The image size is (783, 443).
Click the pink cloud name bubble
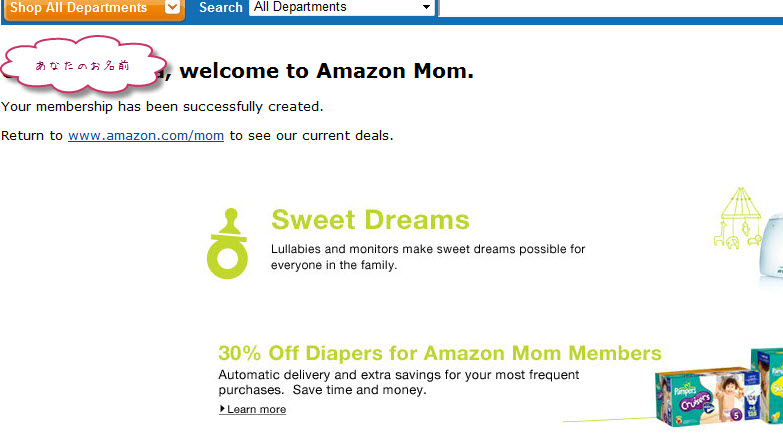coord(83,64)
